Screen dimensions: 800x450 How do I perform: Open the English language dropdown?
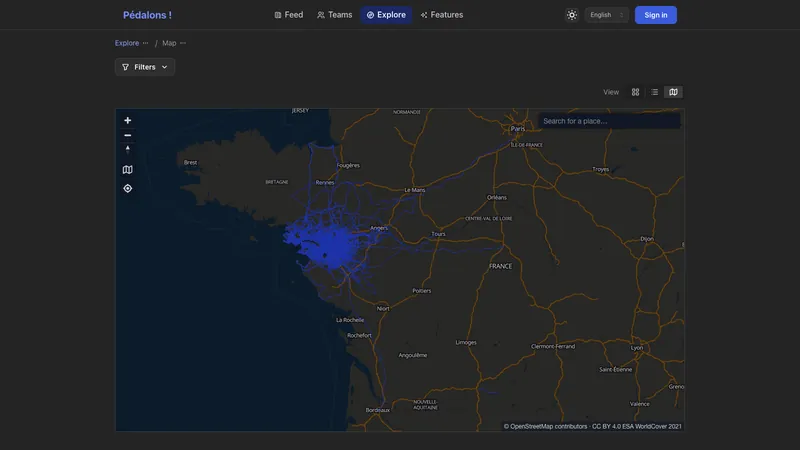point(607,15)
